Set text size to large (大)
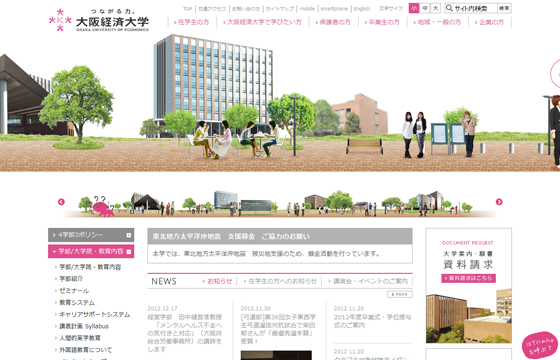Viewport: 560px width, 360px height. 435,8
